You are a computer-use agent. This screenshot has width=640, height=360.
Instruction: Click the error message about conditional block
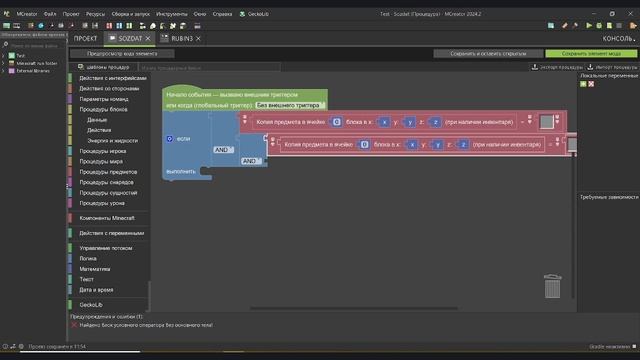(x=146, y=325)
